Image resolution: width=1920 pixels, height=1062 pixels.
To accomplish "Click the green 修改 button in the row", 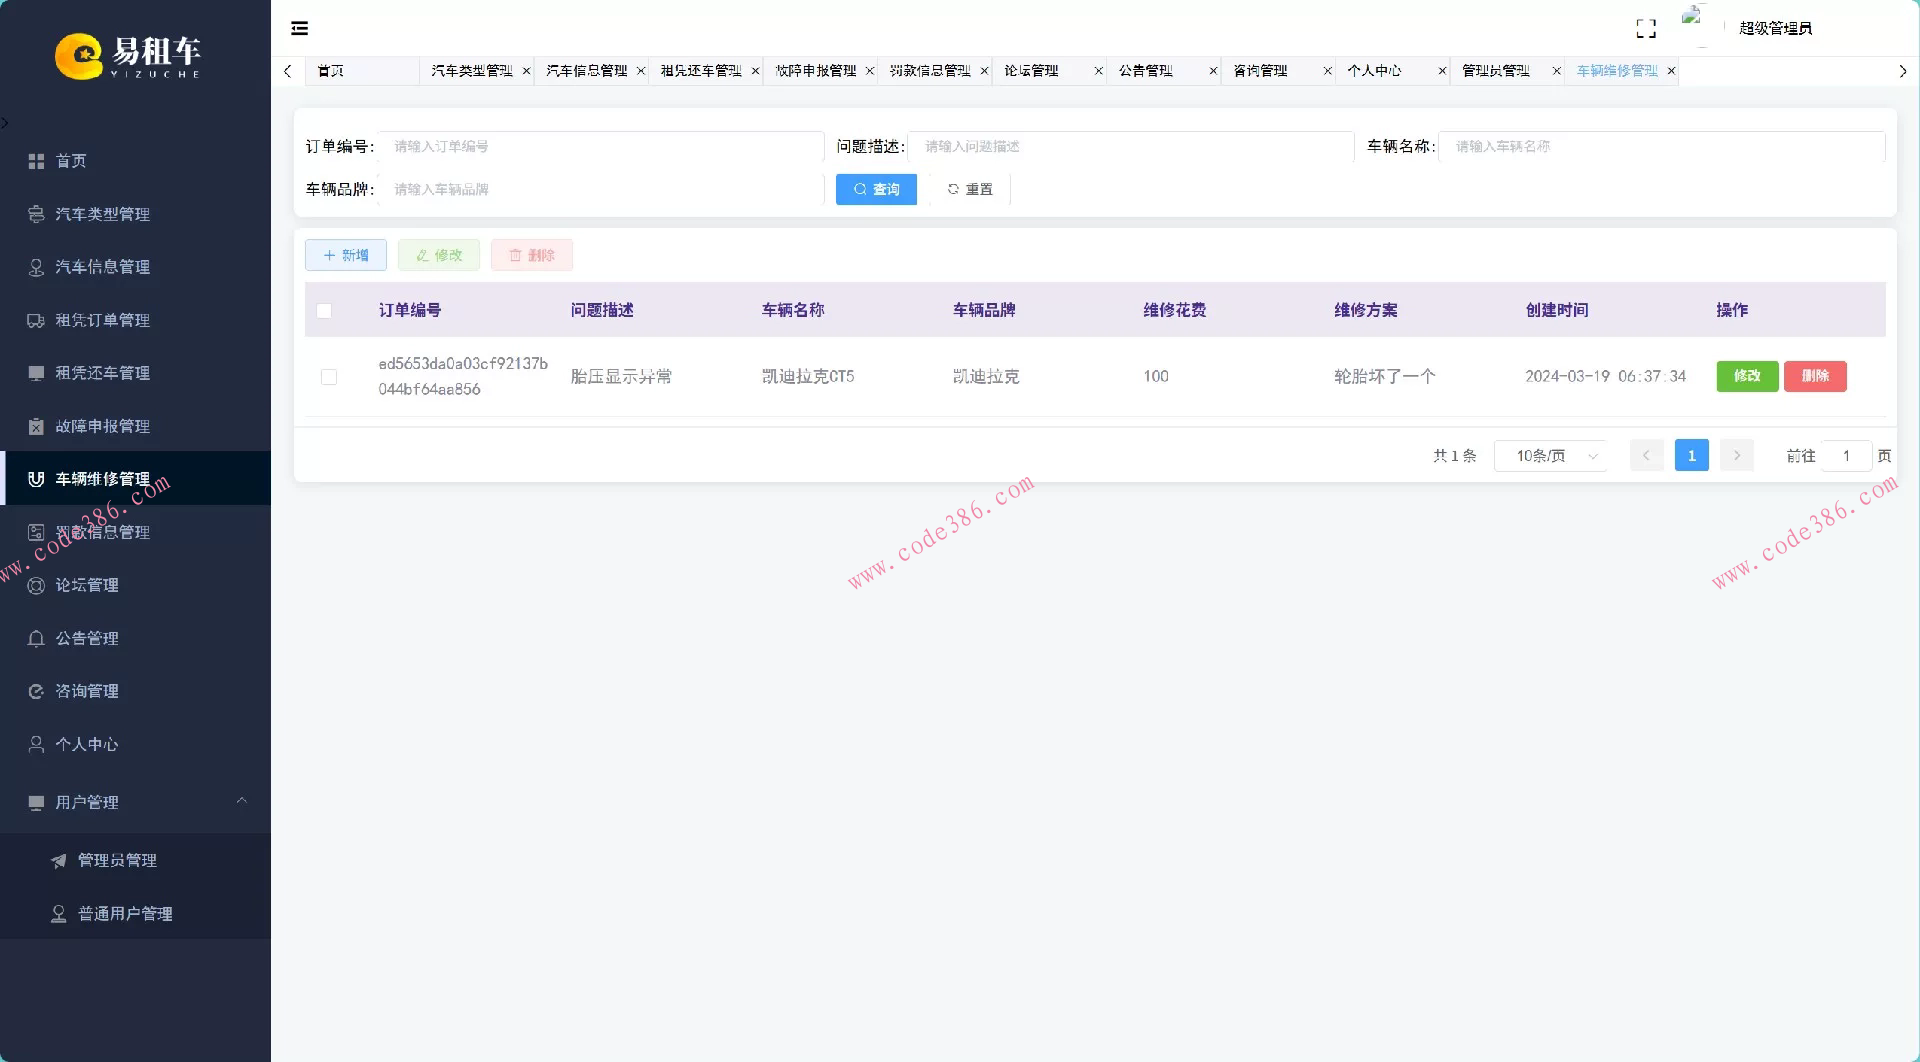I will tap(1746, 376).
